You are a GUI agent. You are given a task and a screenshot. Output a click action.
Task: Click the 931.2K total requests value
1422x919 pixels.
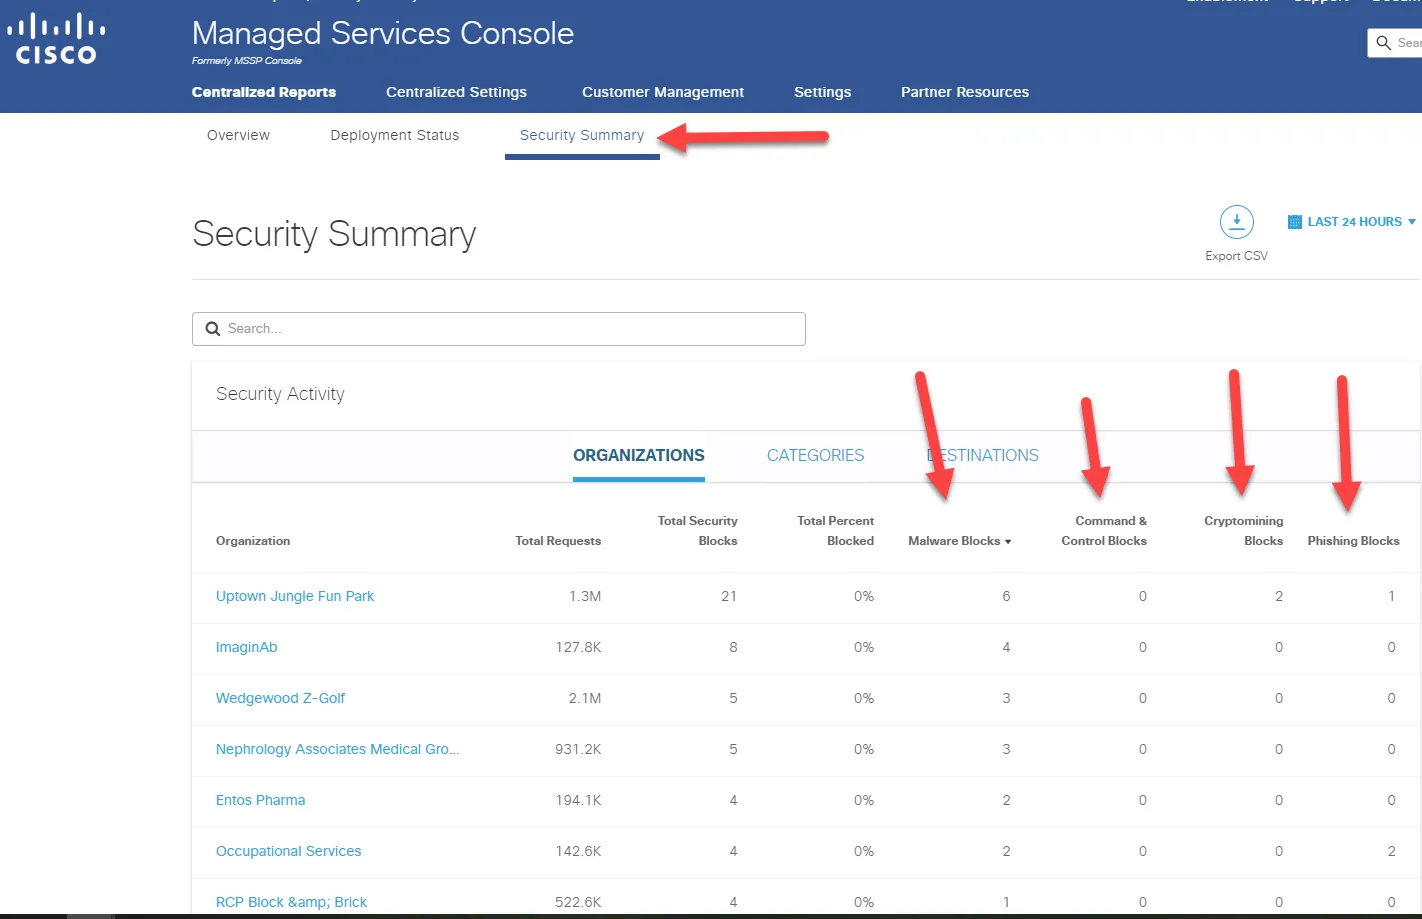(x=578, y=749)
